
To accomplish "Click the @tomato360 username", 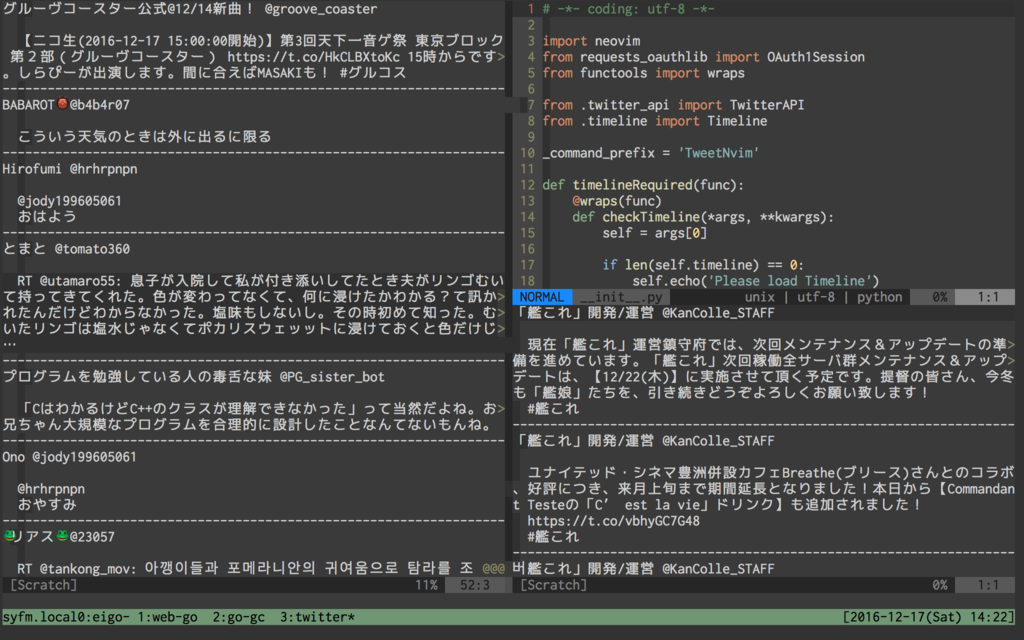I will click(x=92, y=249).
